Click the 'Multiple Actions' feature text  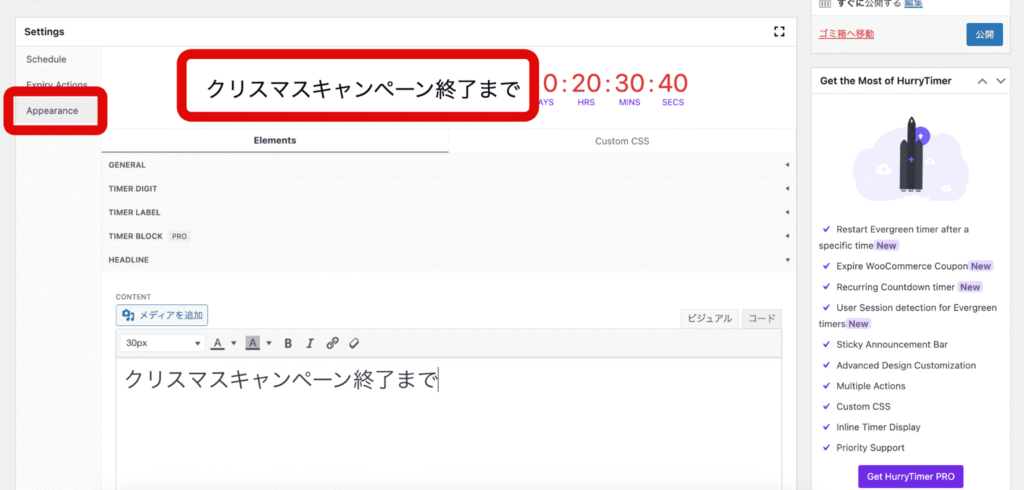pyautogui.click(x=871, y=386)
